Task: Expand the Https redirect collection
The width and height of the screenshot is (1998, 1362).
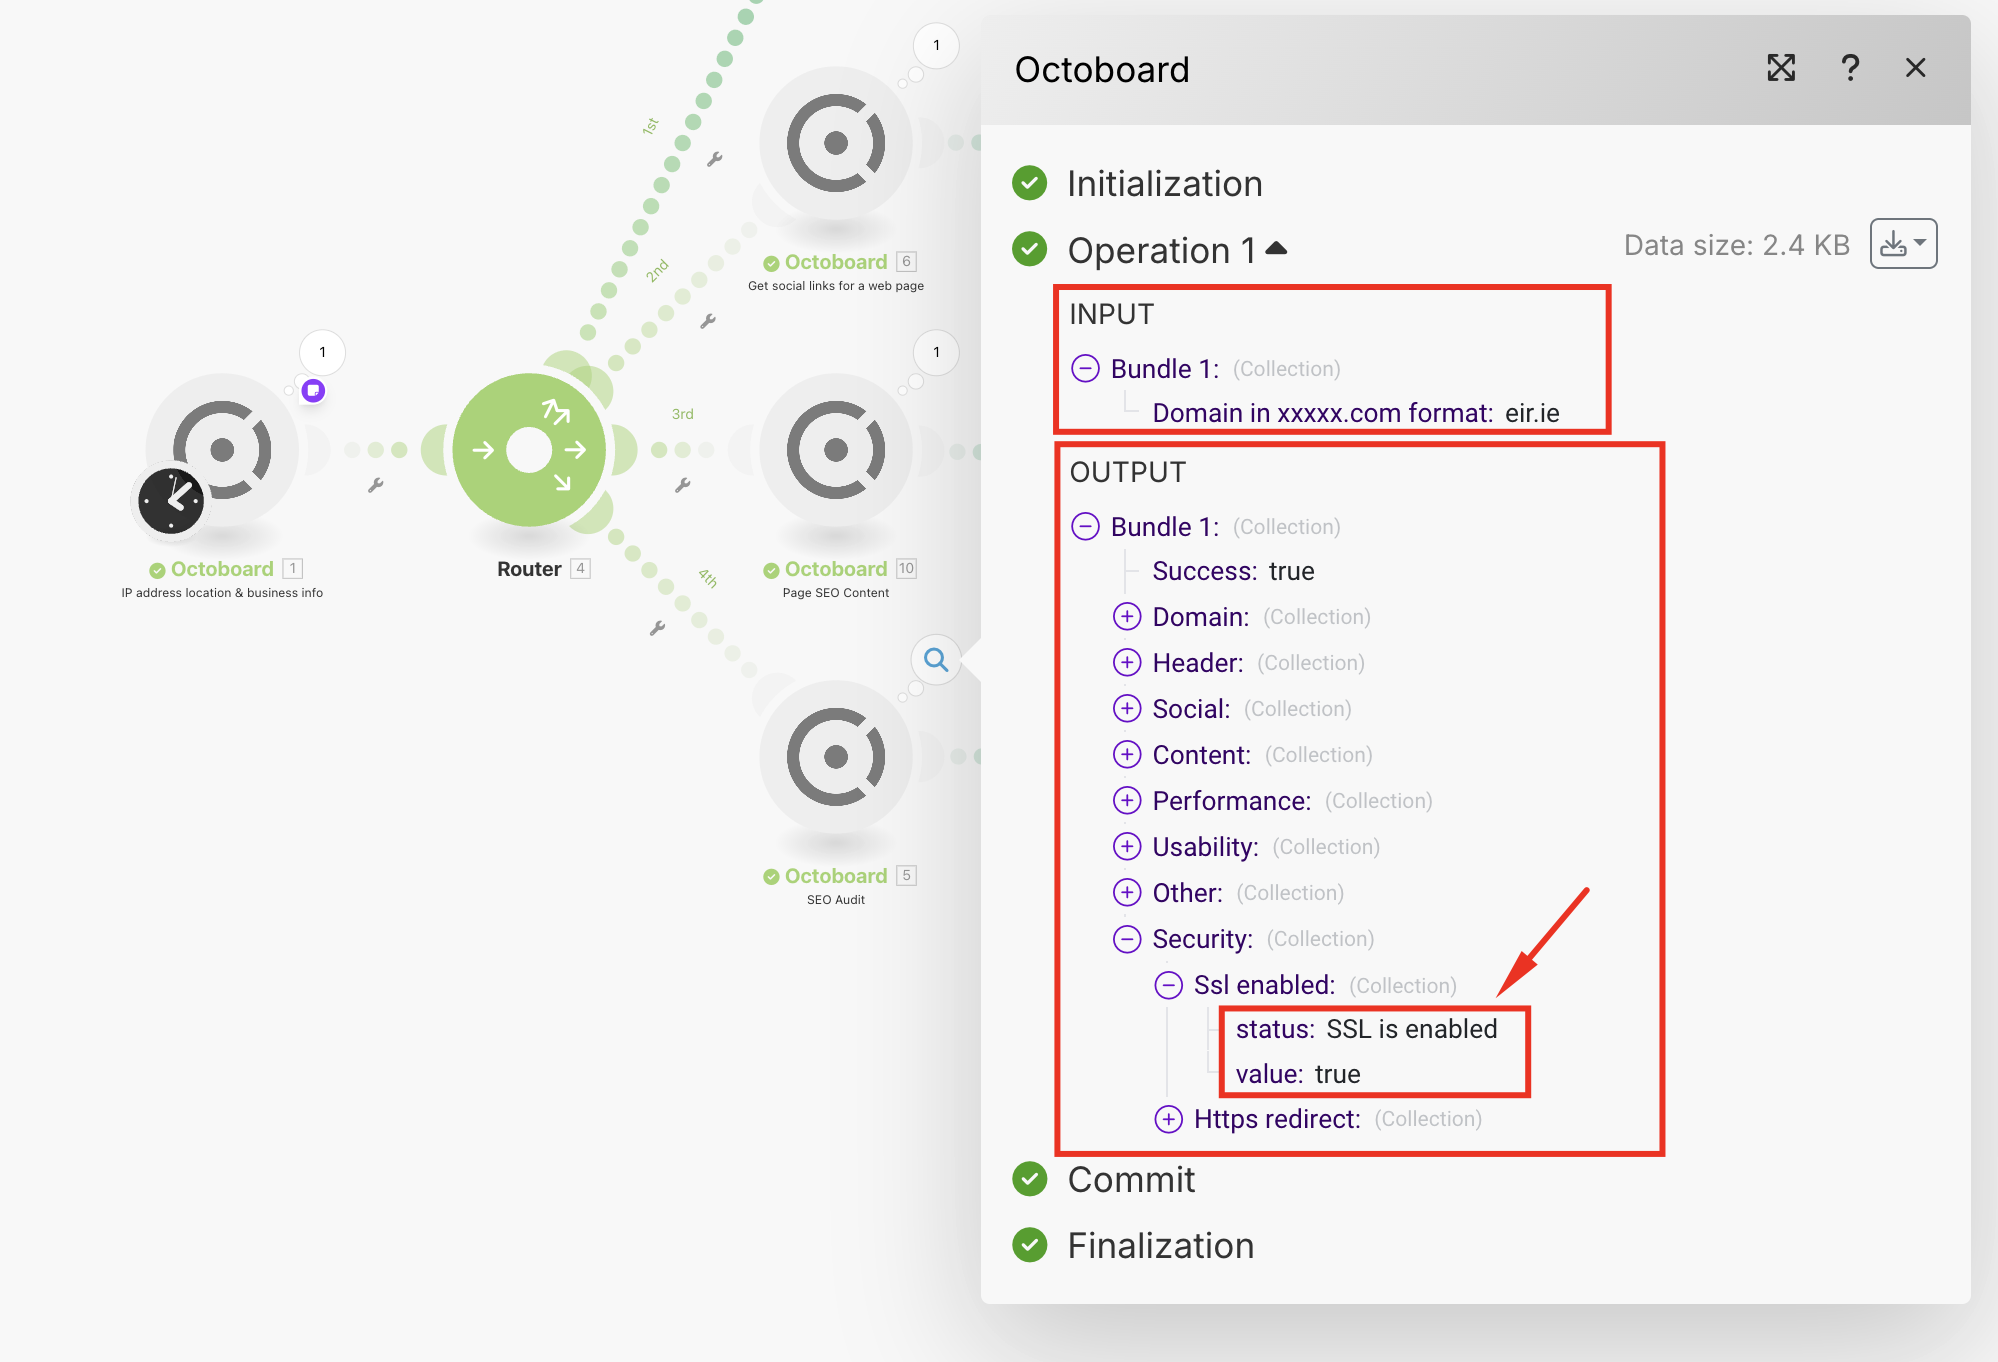Action: [1168, 1119]
